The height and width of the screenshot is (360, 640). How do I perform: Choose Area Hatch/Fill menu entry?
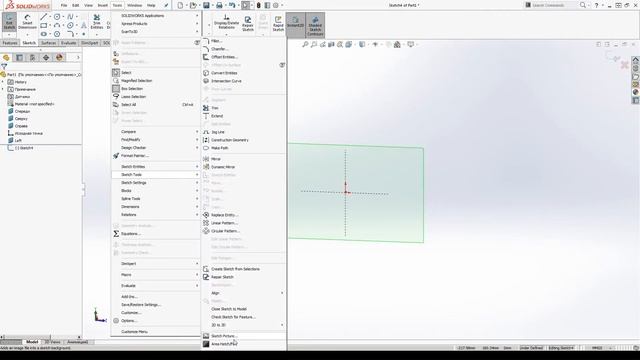(244, 344)
